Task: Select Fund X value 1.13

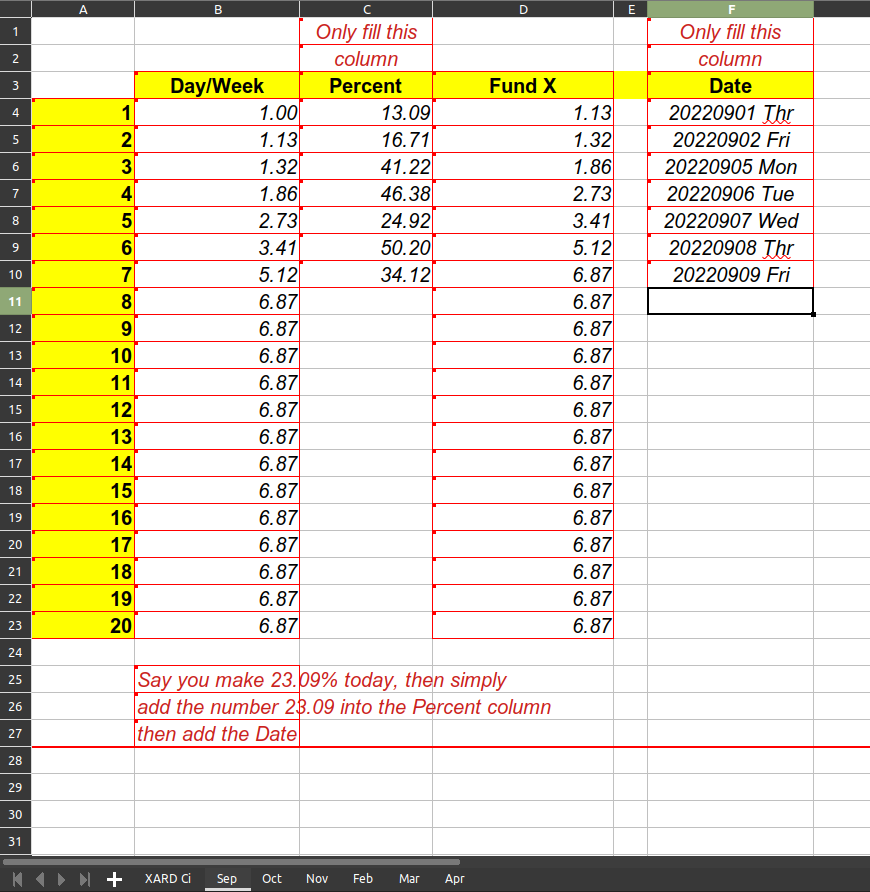Action: (523, 113)
